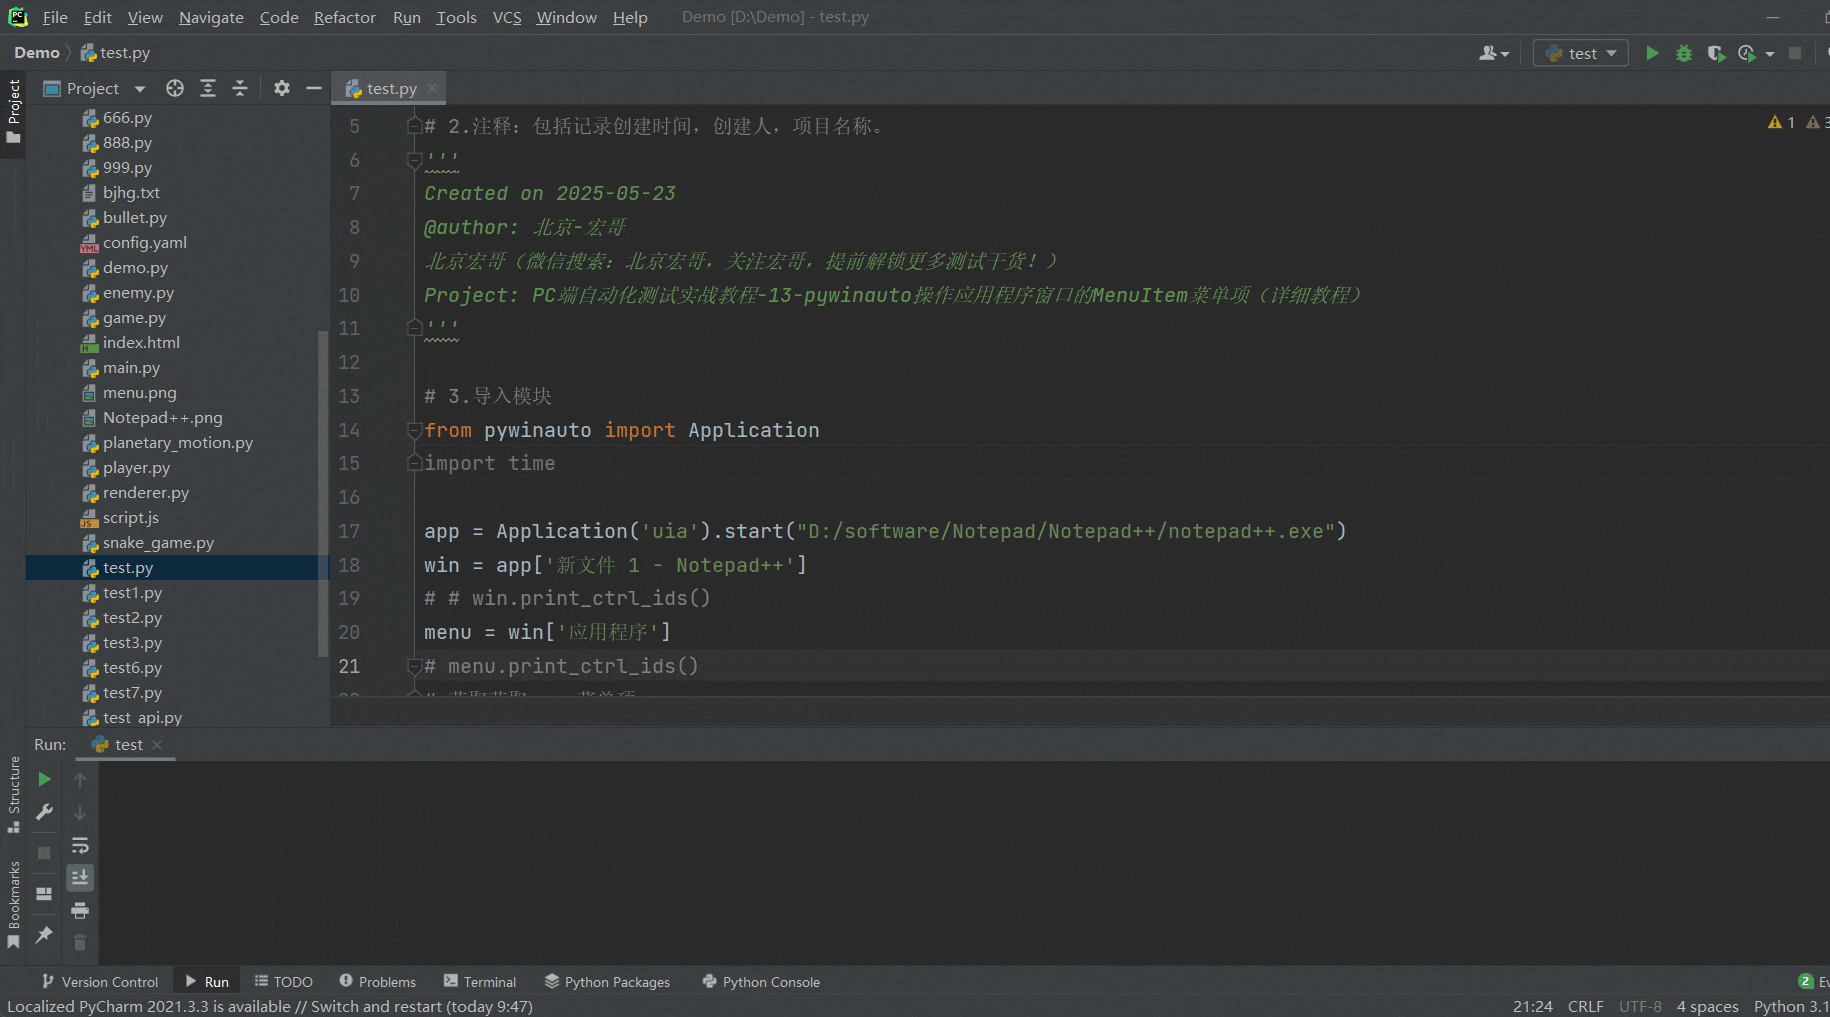The image size is (1830, 1017).
Task: Toggle the Bookmarks side tool window
Action: coord(14,905)
